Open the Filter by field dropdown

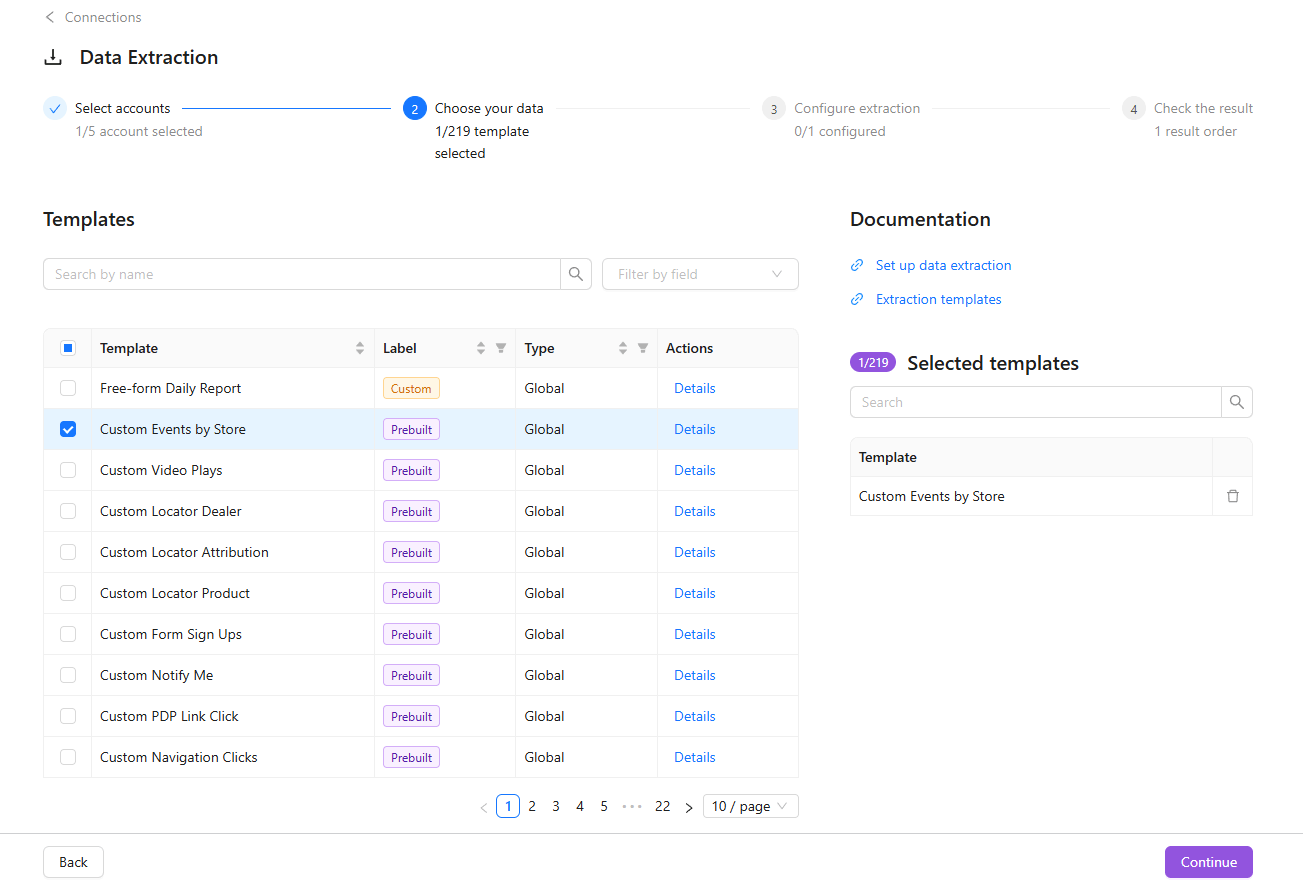(x=700, y=274)
